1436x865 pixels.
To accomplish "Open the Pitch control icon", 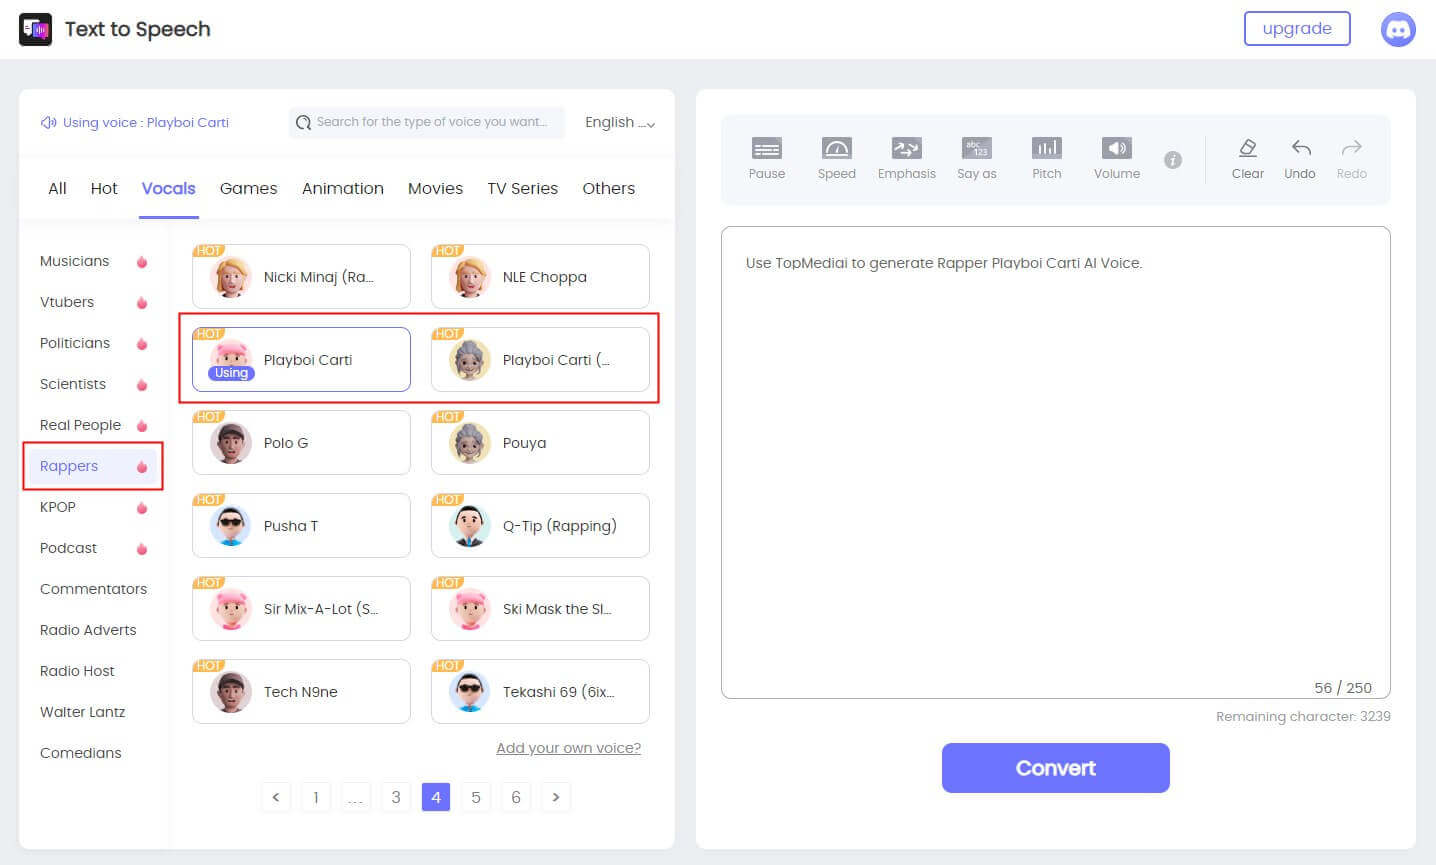I will coord(1047,148).
